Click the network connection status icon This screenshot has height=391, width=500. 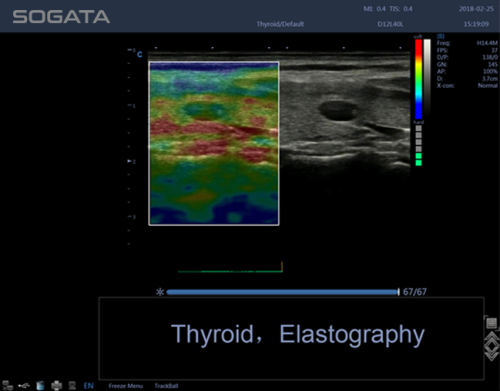click(8, 386)
